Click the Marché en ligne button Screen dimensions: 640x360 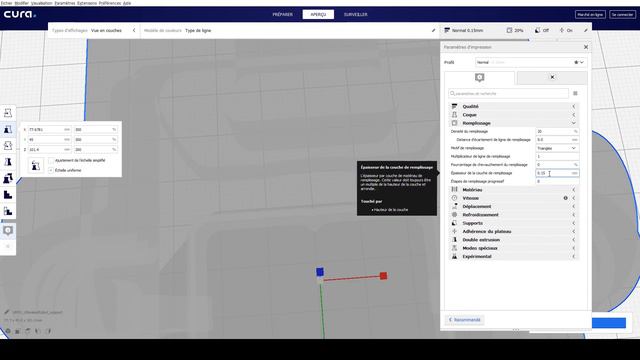pyautogui.click(x=590, y=14)
